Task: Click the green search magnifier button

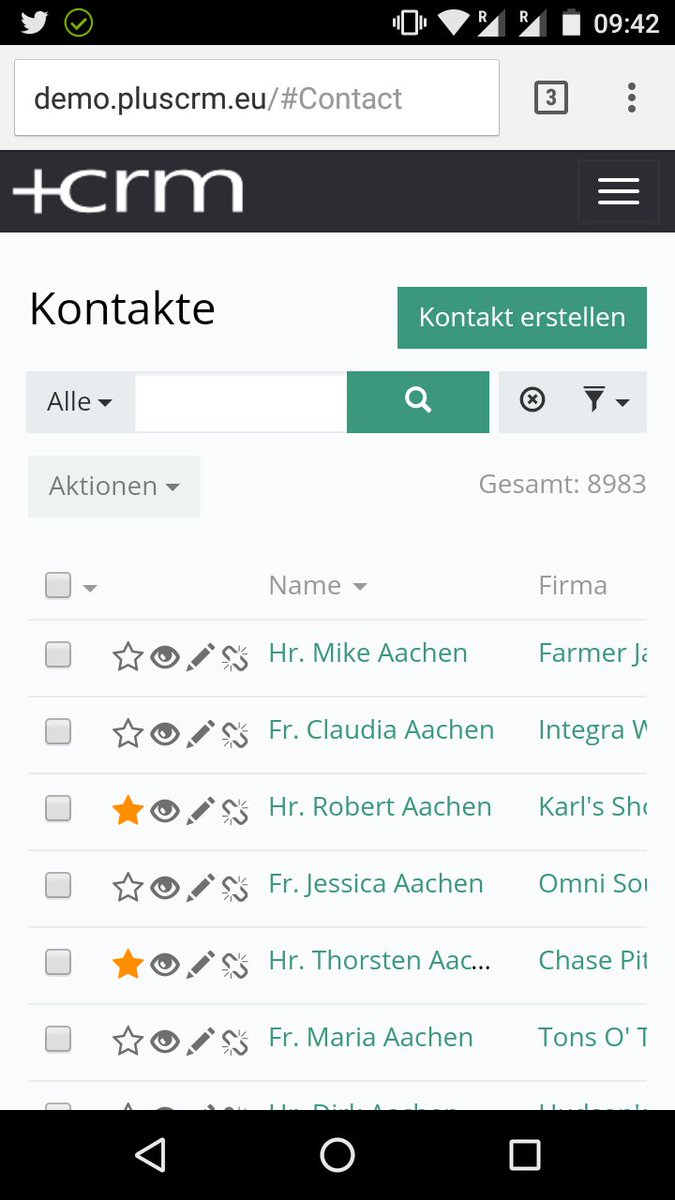Action: click(418, 402)
